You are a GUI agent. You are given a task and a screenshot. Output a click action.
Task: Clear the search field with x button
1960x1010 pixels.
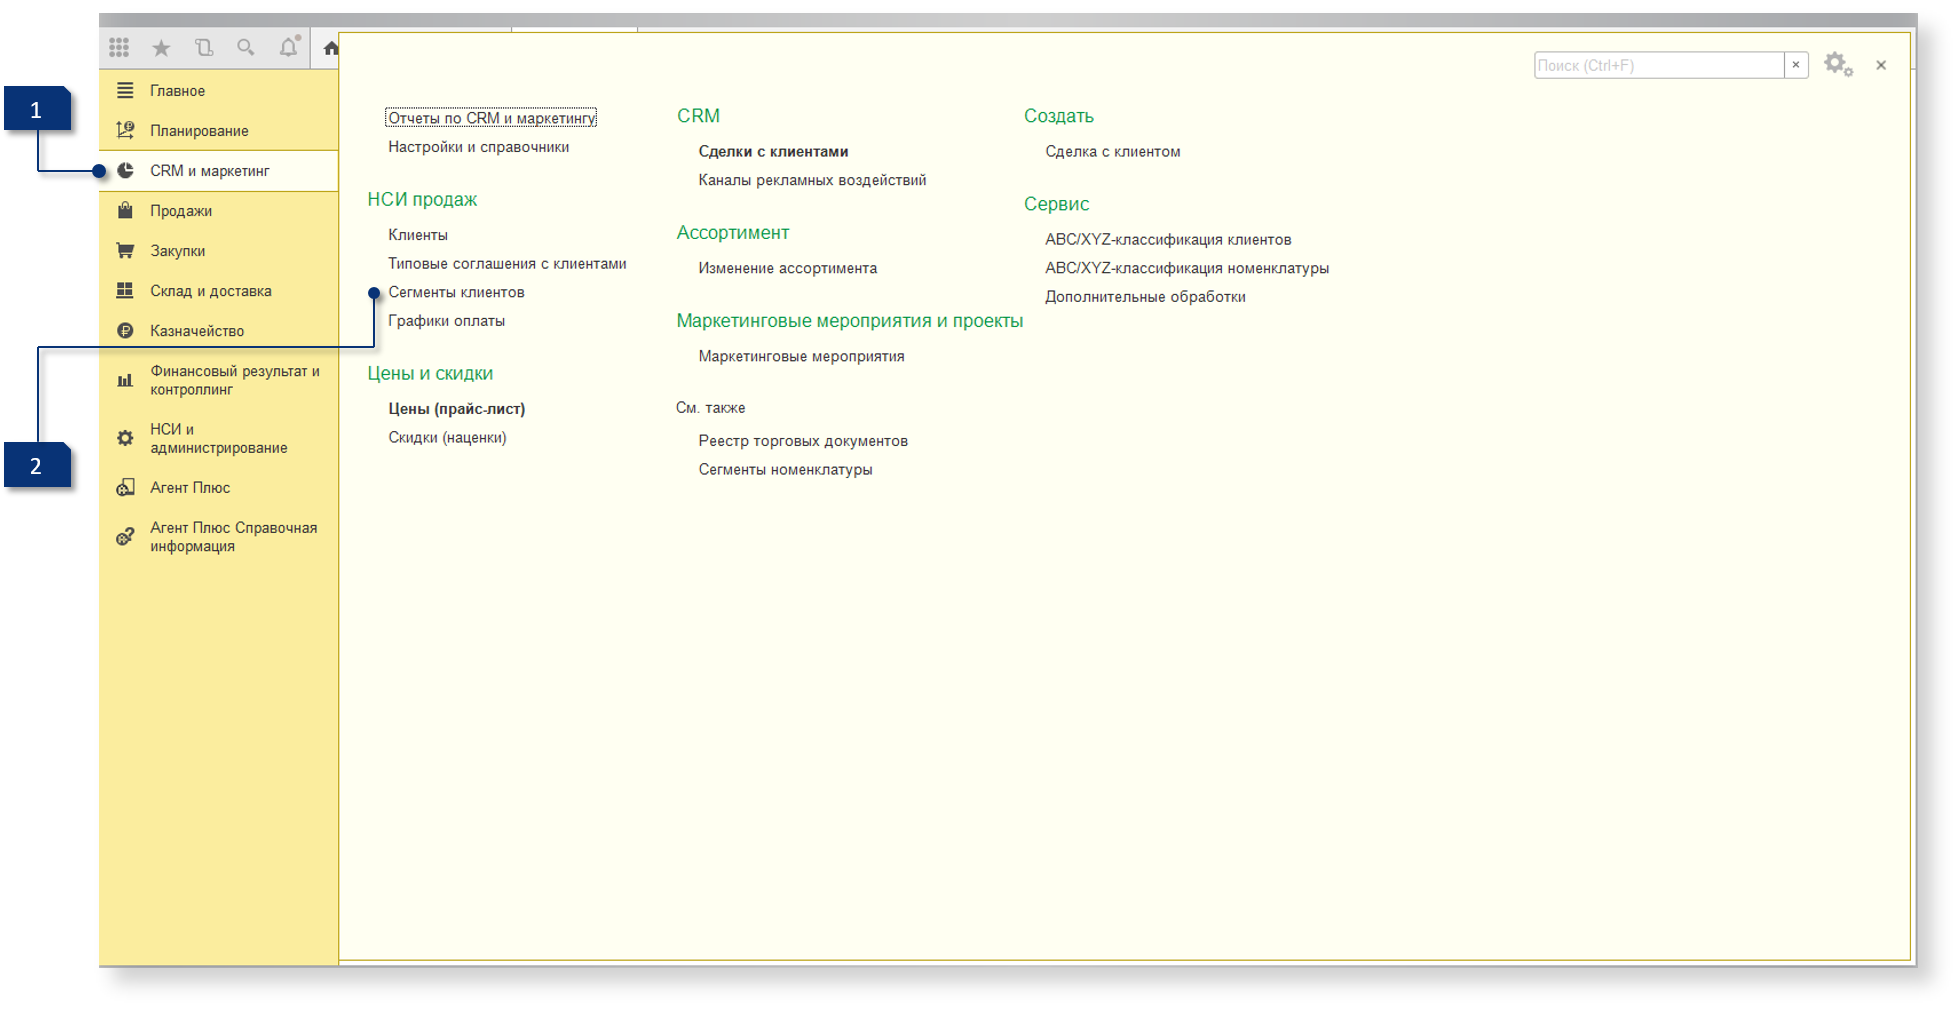click(x=1796, y=65)
